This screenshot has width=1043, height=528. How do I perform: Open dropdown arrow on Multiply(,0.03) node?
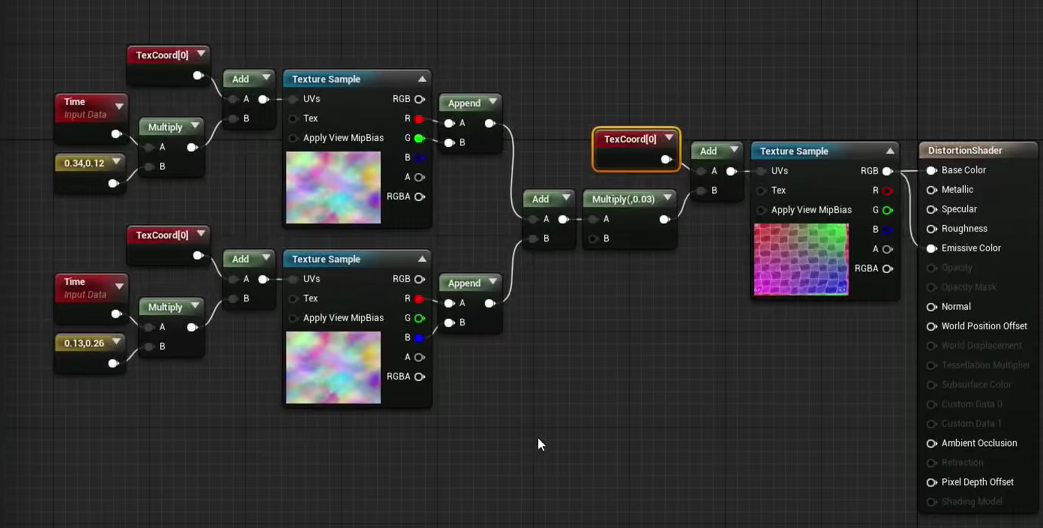click(x=667, y=198)
